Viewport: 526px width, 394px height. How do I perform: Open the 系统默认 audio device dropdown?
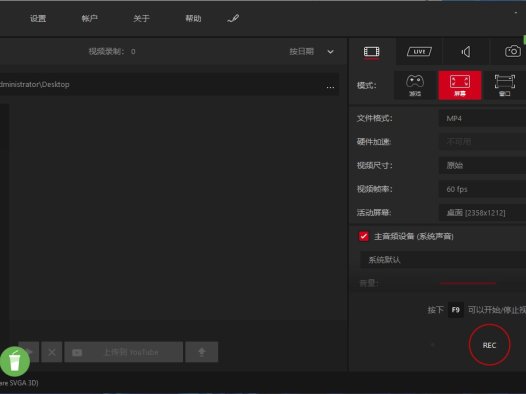[x=443, y=260]
